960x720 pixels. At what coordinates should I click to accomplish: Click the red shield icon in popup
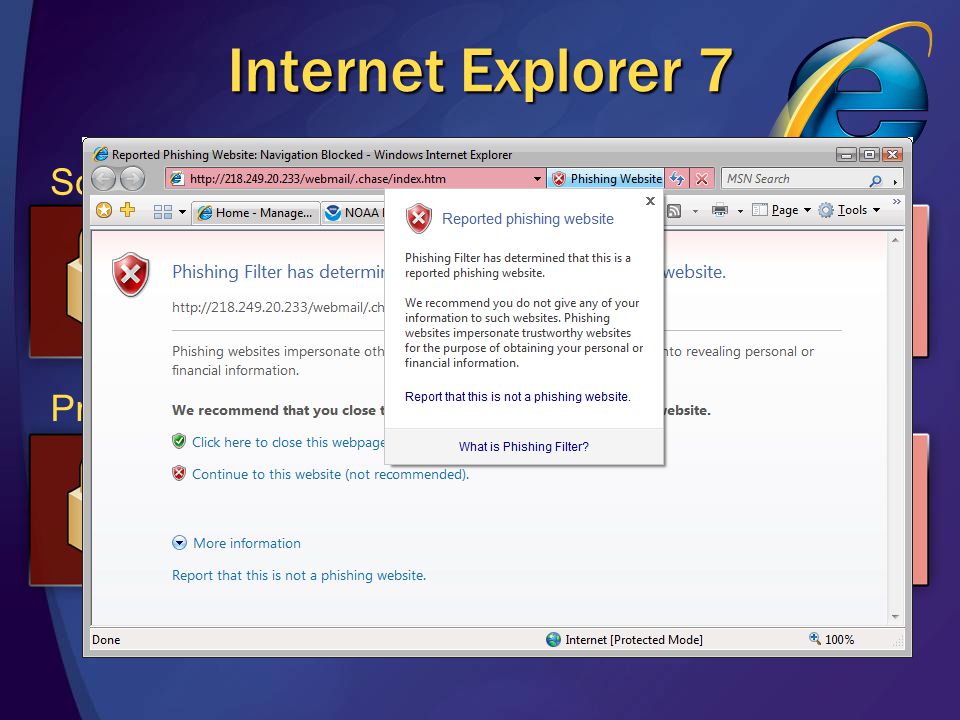419,218
